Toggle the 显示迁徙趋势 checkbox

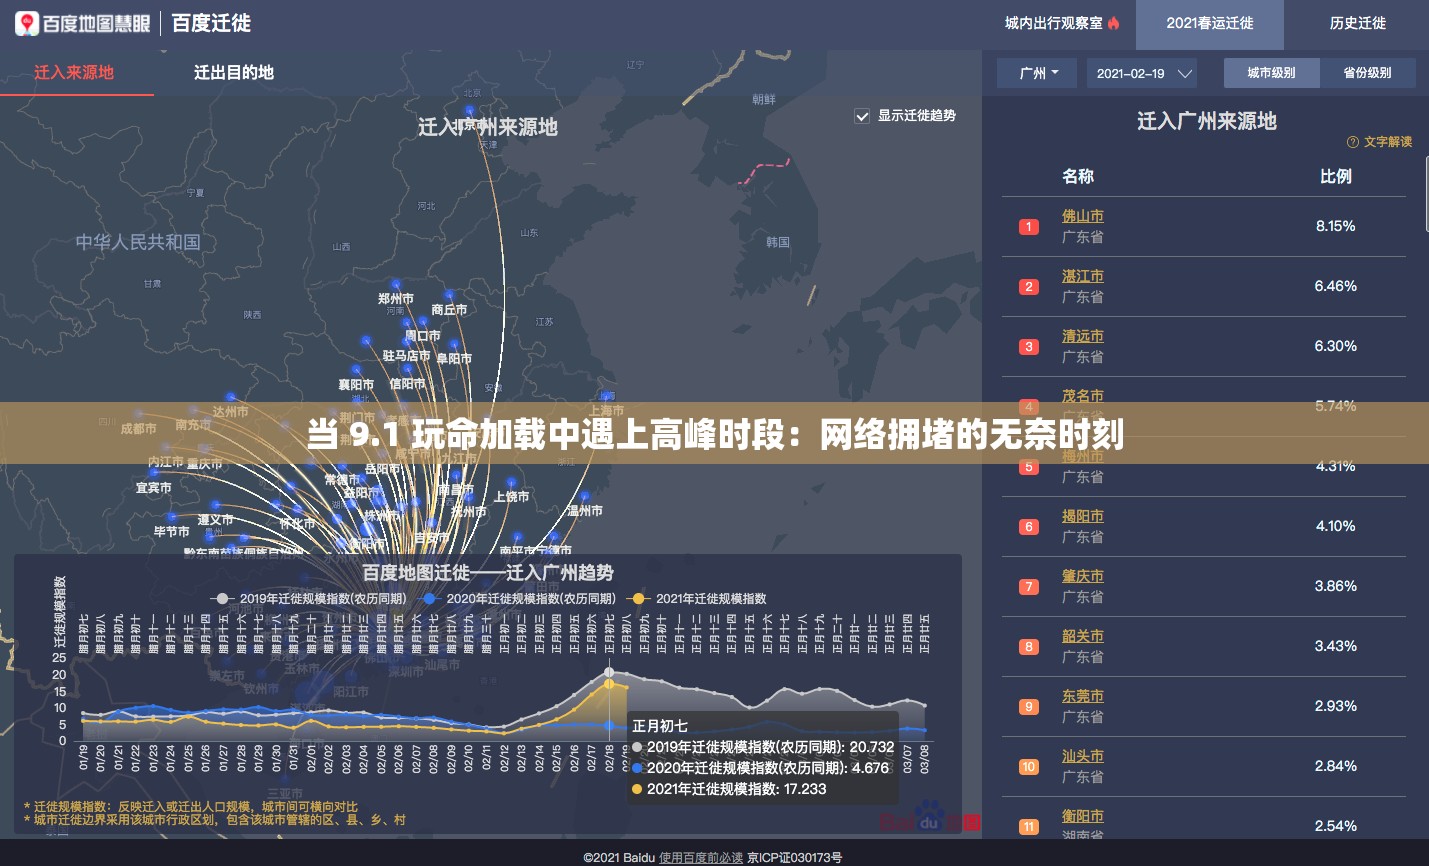pyautogui.click(x=862, y=116)
